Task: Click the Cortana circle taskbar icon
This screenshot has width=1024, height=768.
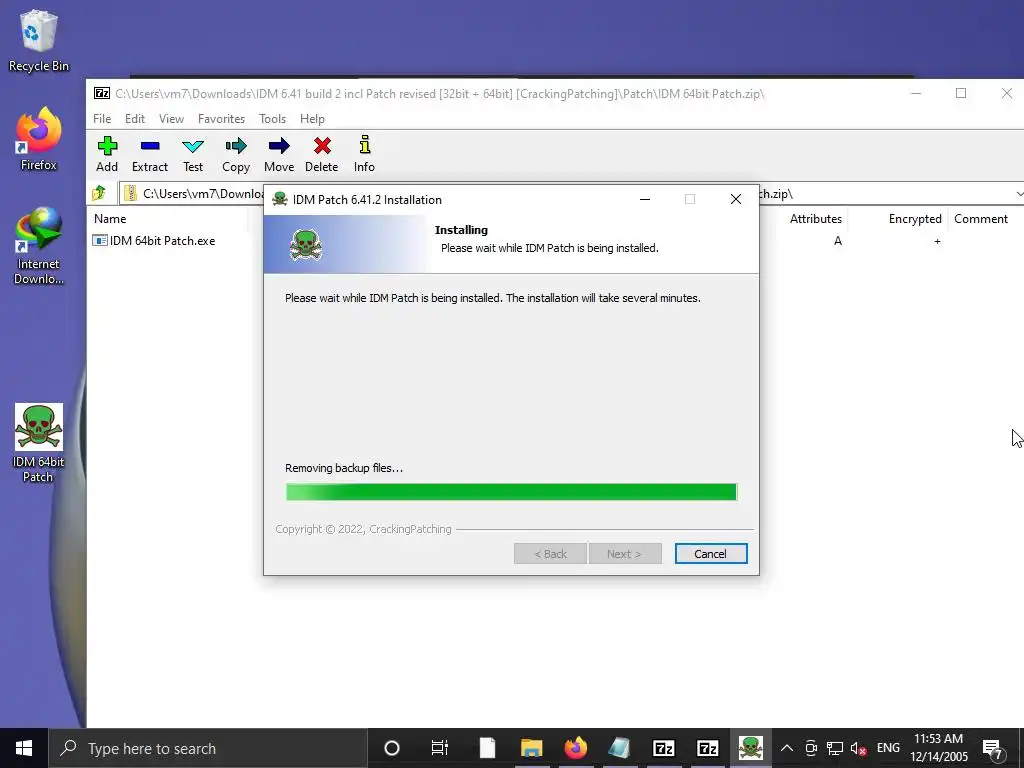Action: coord(392,748)
